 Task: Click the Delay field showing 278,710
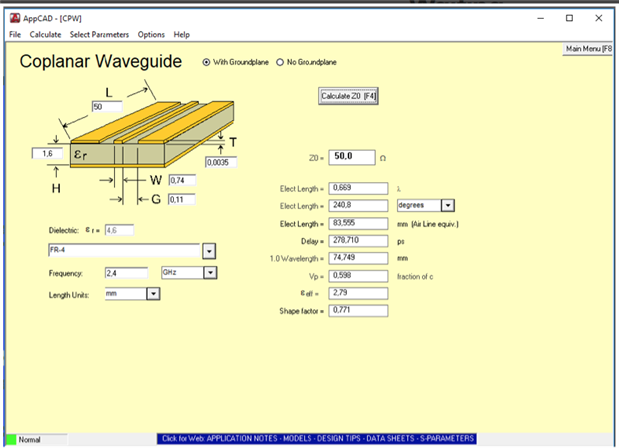(x=358, y=241)
